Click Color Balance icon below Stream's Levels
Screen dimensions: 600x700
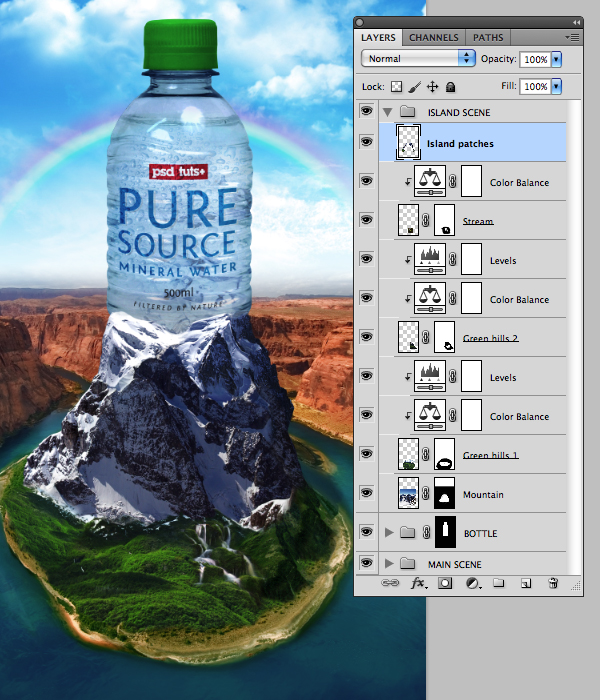430,298
